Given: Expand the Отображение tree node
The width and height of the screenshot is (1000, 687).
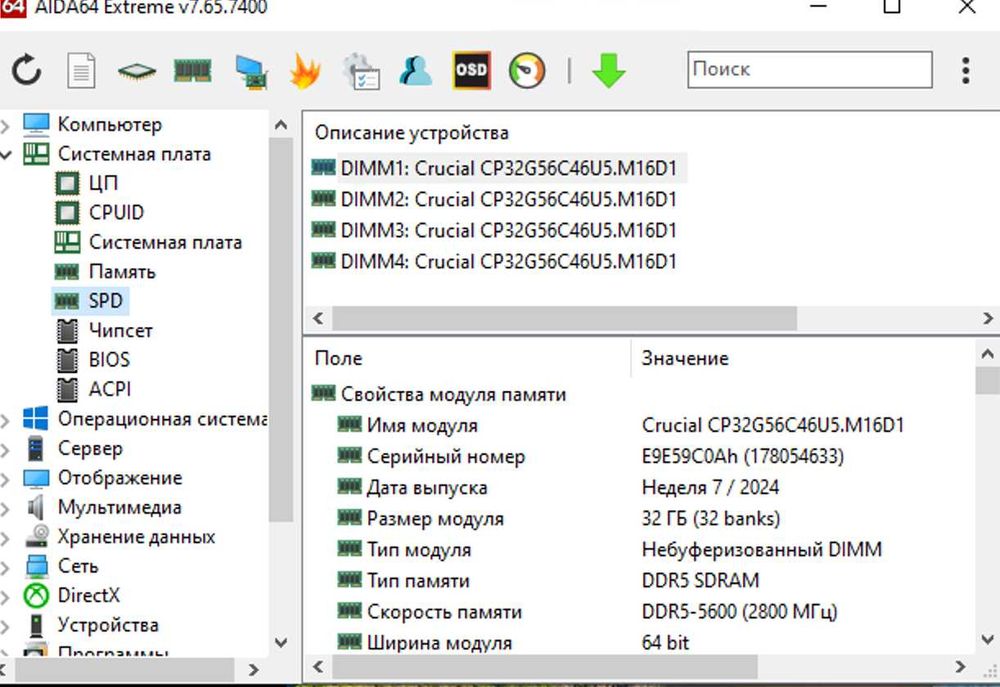Looking at the screenshot, I should coord(5,478).
